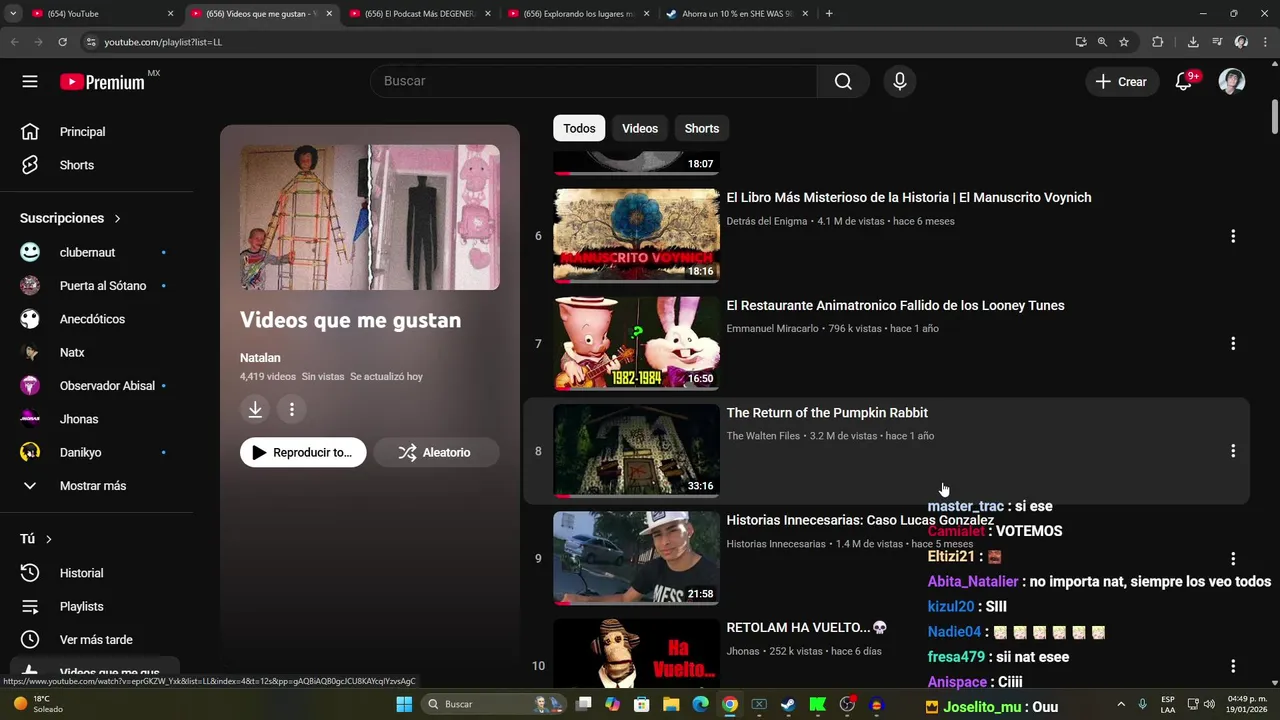Click the Crear button
The image size is (1280, 720).
pos(1122,82)
